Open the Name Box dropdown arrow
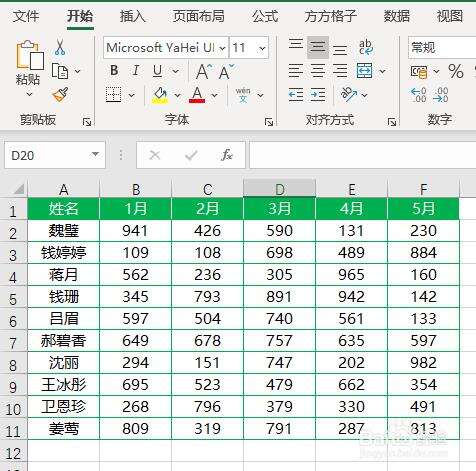 click(x=95, y=154)
